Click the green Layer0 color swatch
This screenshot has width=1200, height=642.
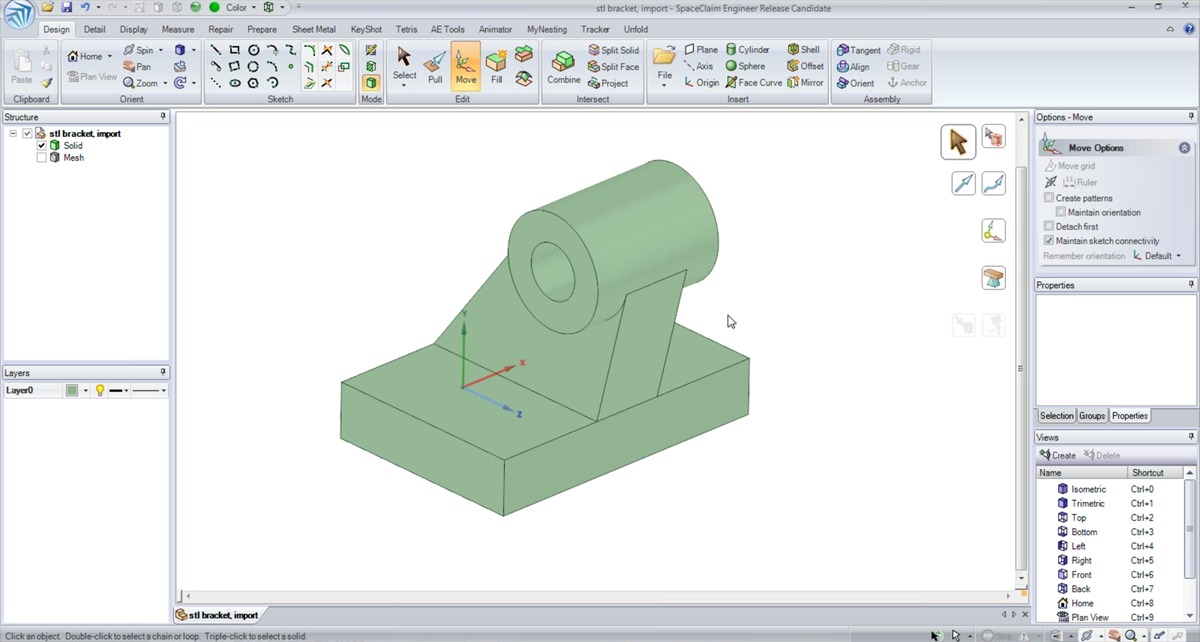72,391
